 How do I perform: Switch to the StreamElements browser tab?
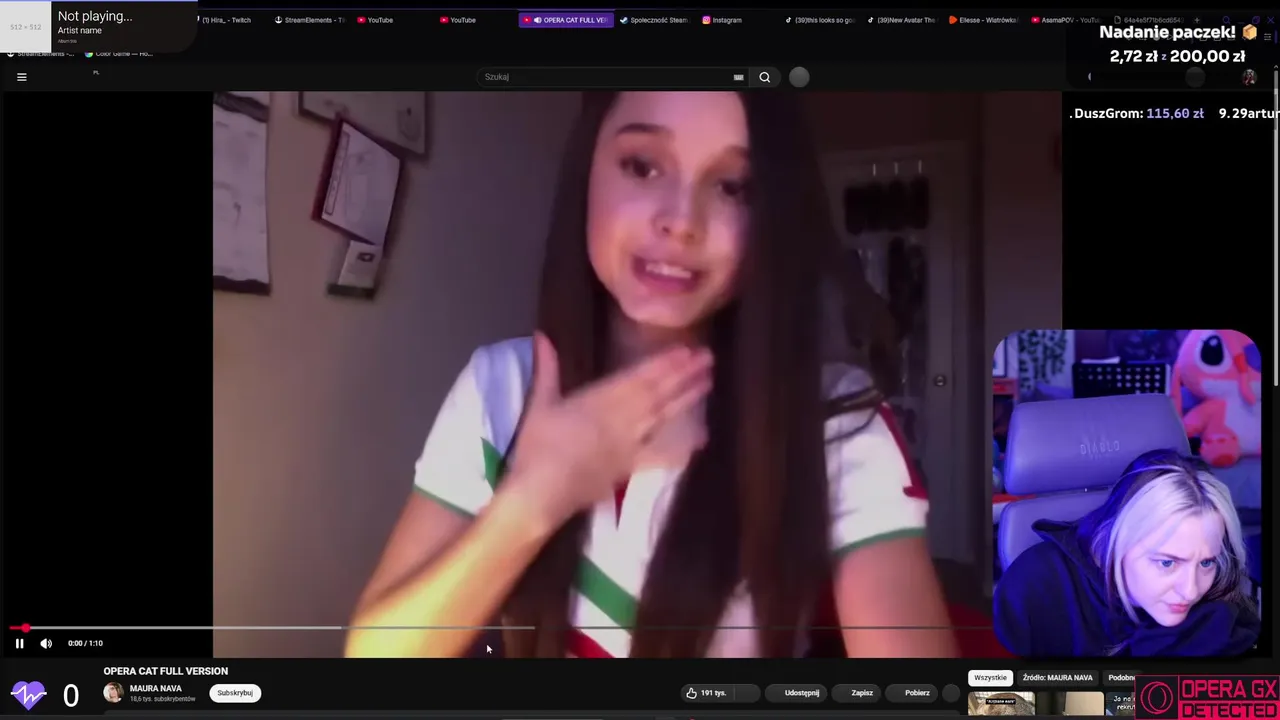310,20
